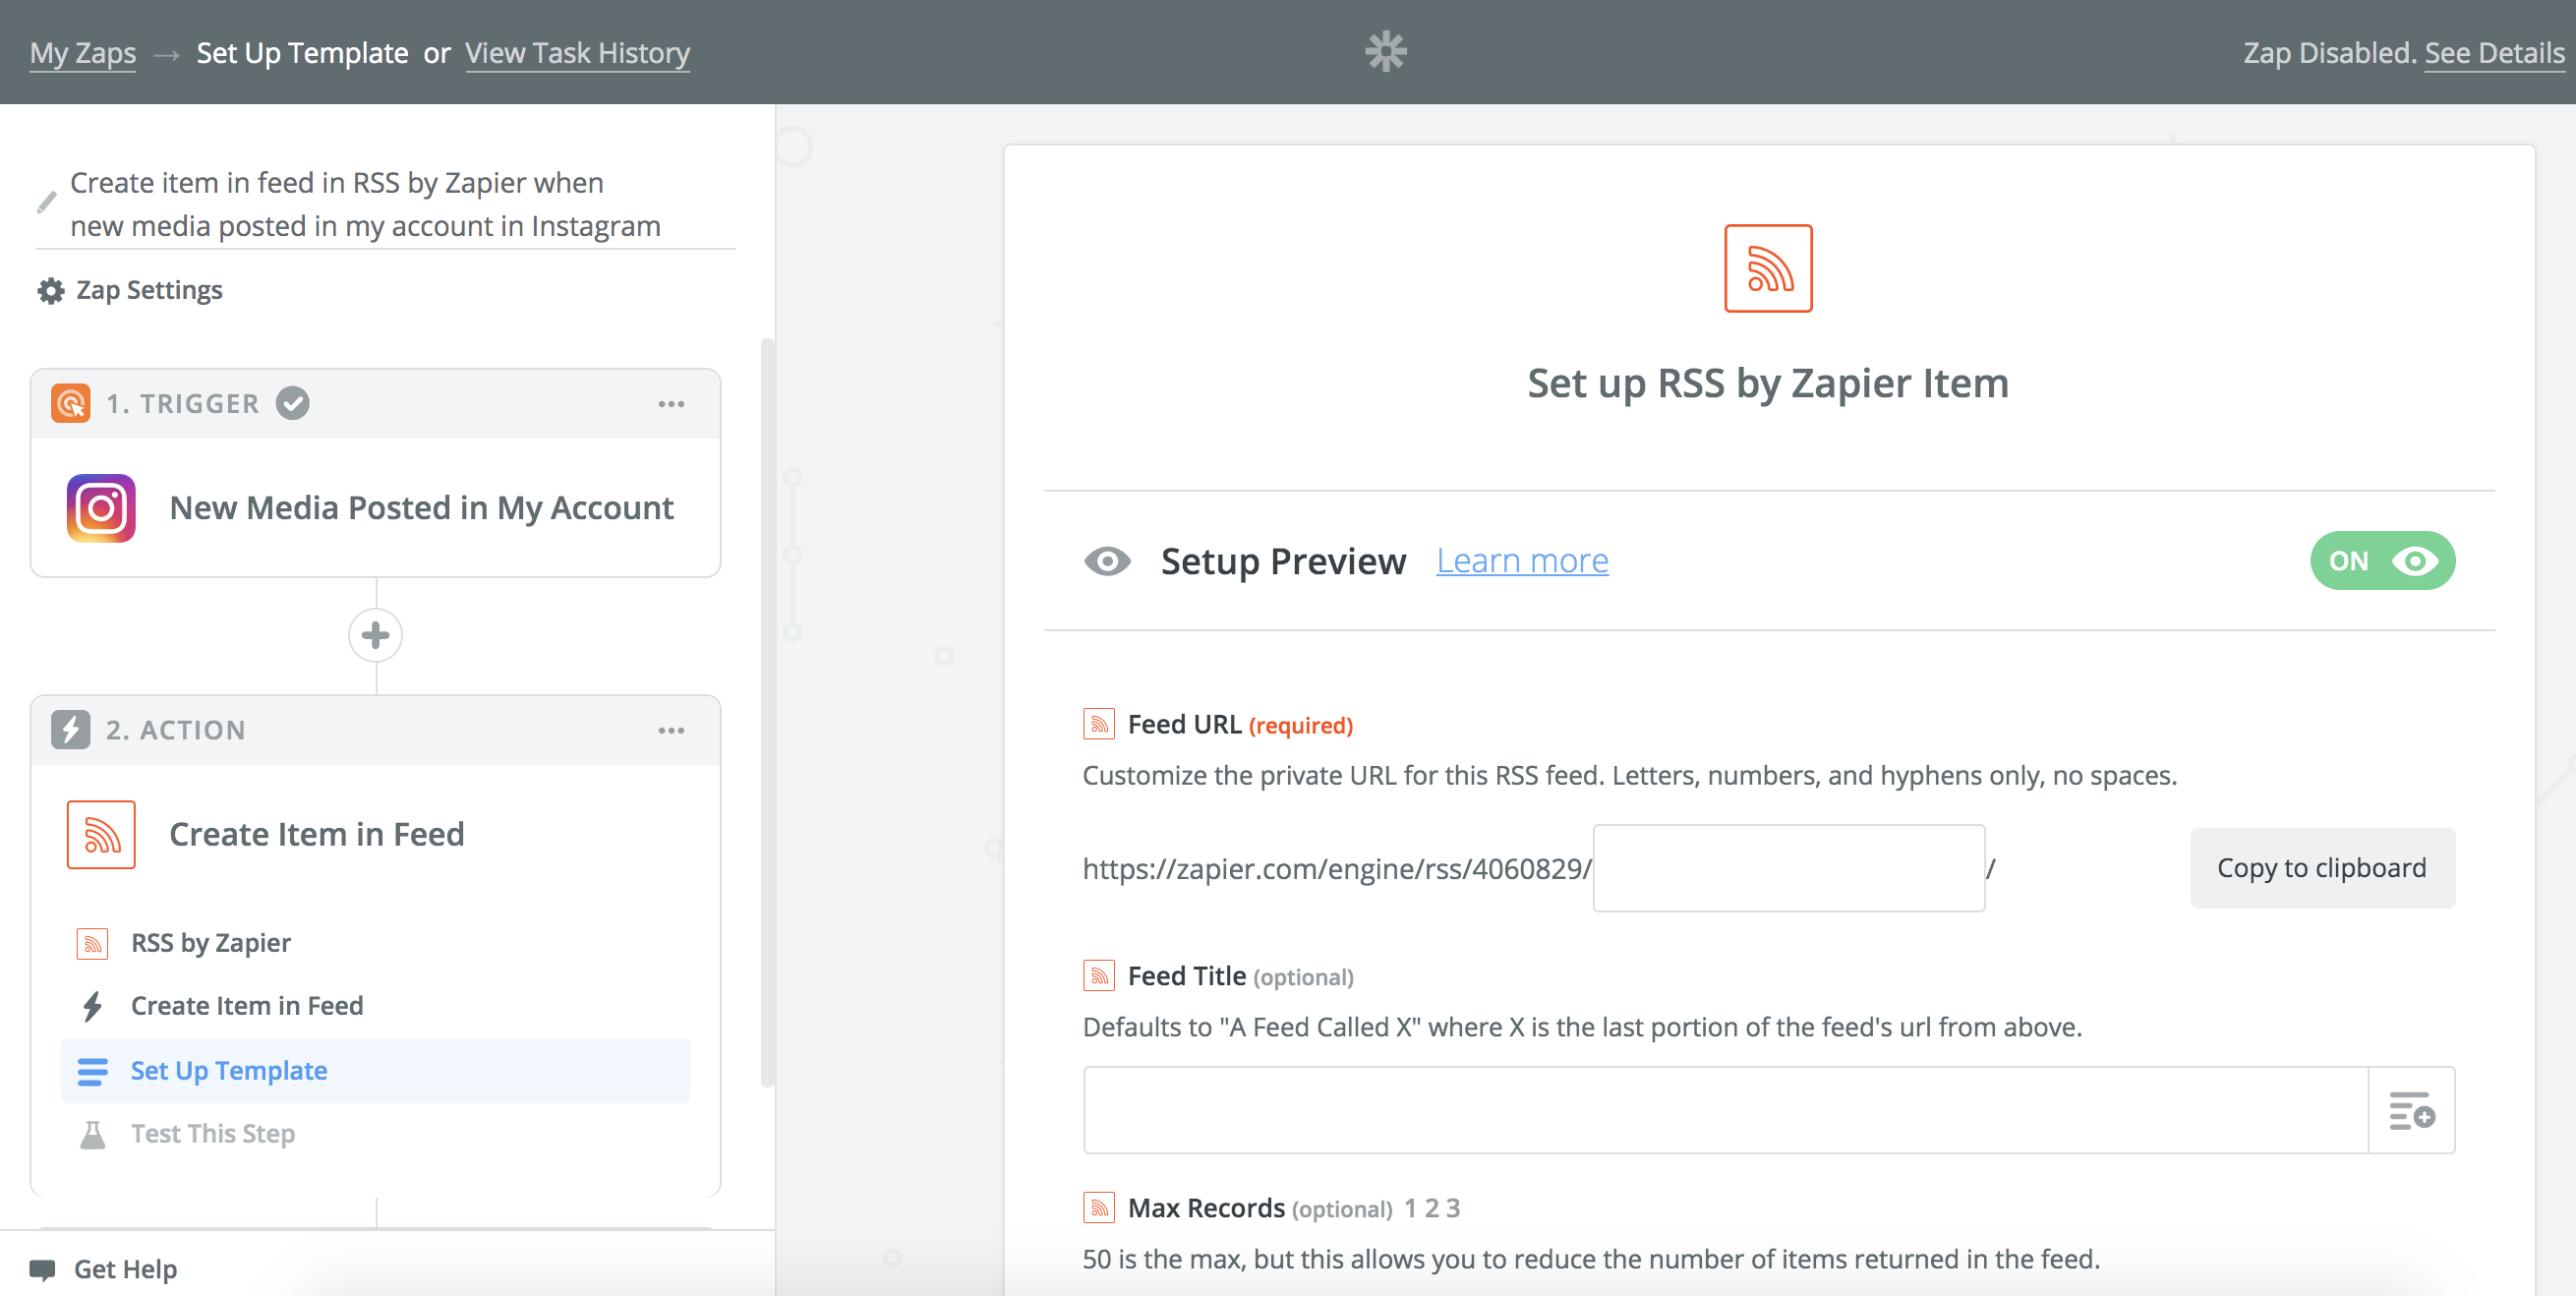Click the large RSS icon above heading

(1767, 268)
